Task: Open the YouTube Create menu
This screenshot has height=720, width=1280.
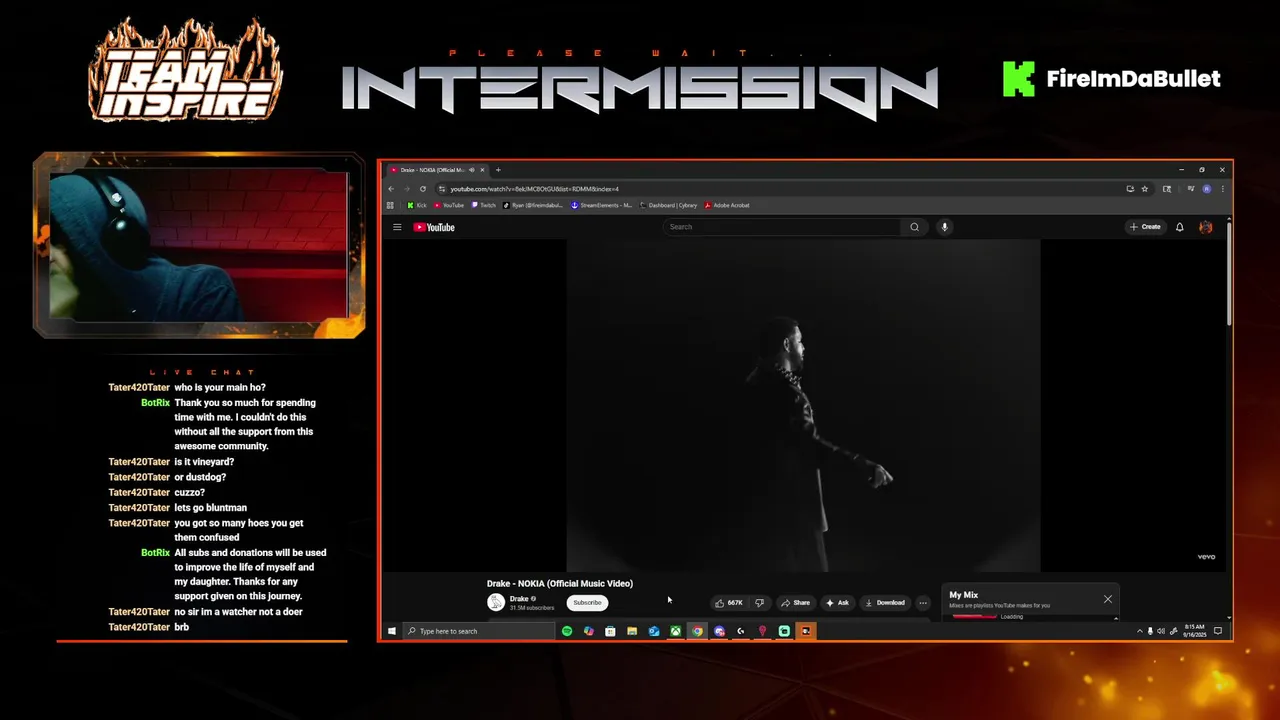Action: pos(1145,227)
